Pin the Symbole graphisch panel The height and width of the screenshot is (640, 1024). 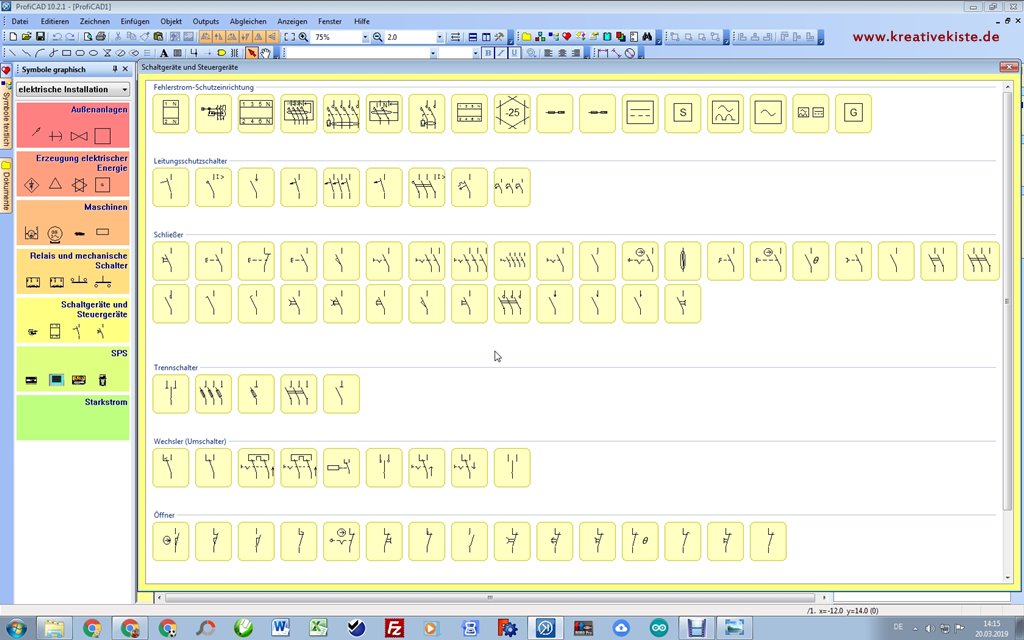114,69
